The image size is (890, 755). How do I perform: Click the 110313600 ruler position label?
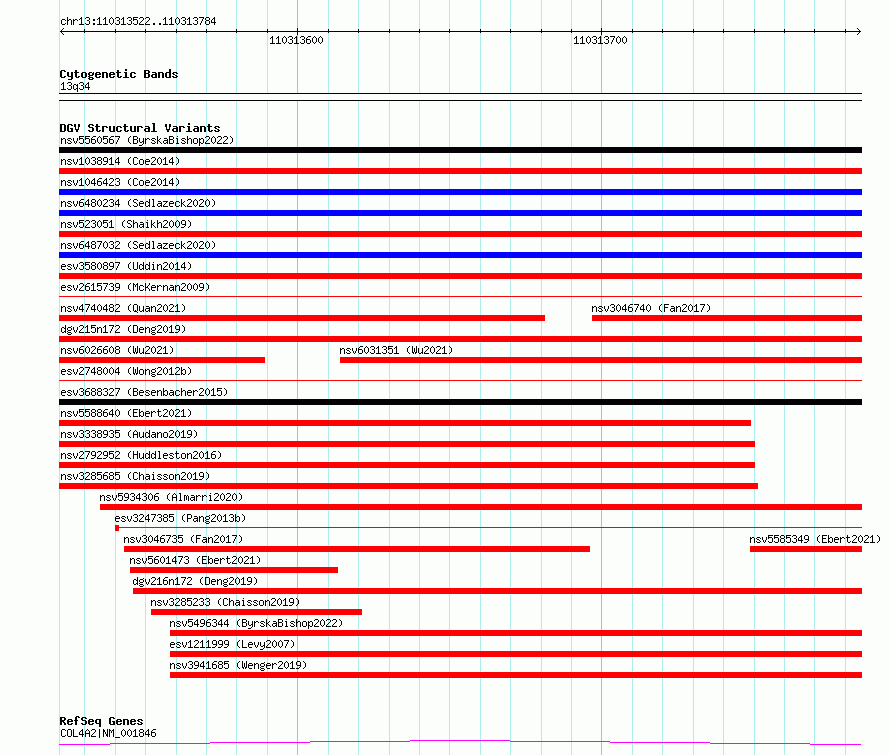pos(296,40)
